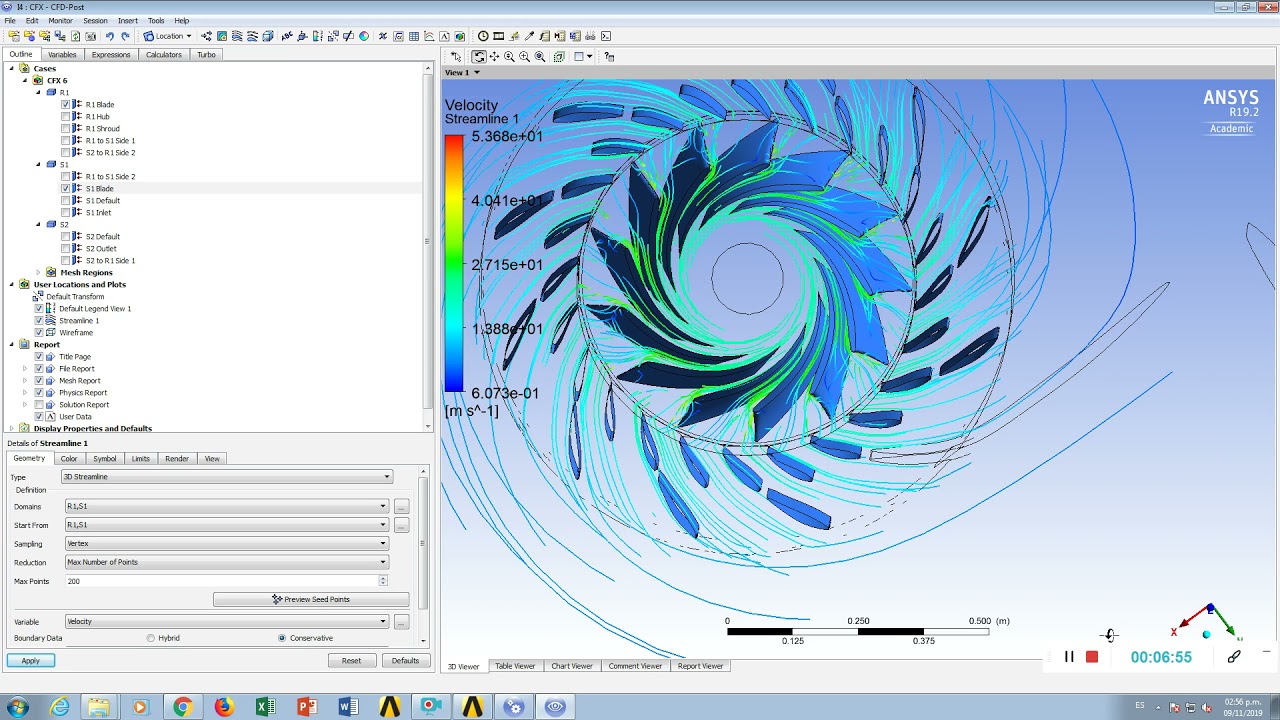1280x720 pixels.
Task: Open the Reduction dropdown
Action: point(227,562)
